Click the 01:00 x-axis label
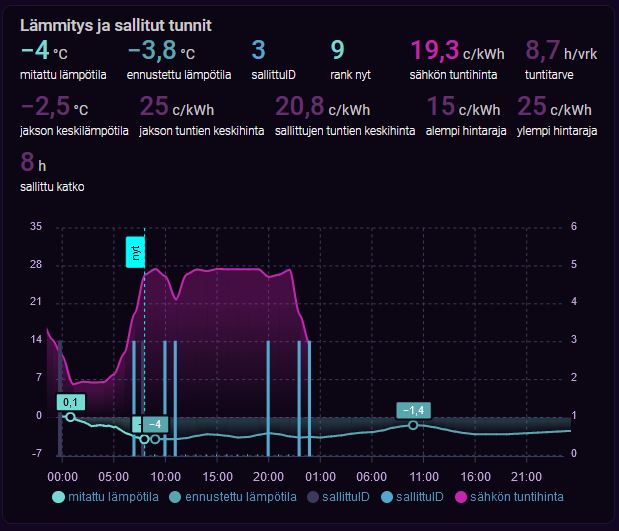Image resolution: width=619 pixels, height=531 pixels. pyautogui.click(x=321, y=477)
